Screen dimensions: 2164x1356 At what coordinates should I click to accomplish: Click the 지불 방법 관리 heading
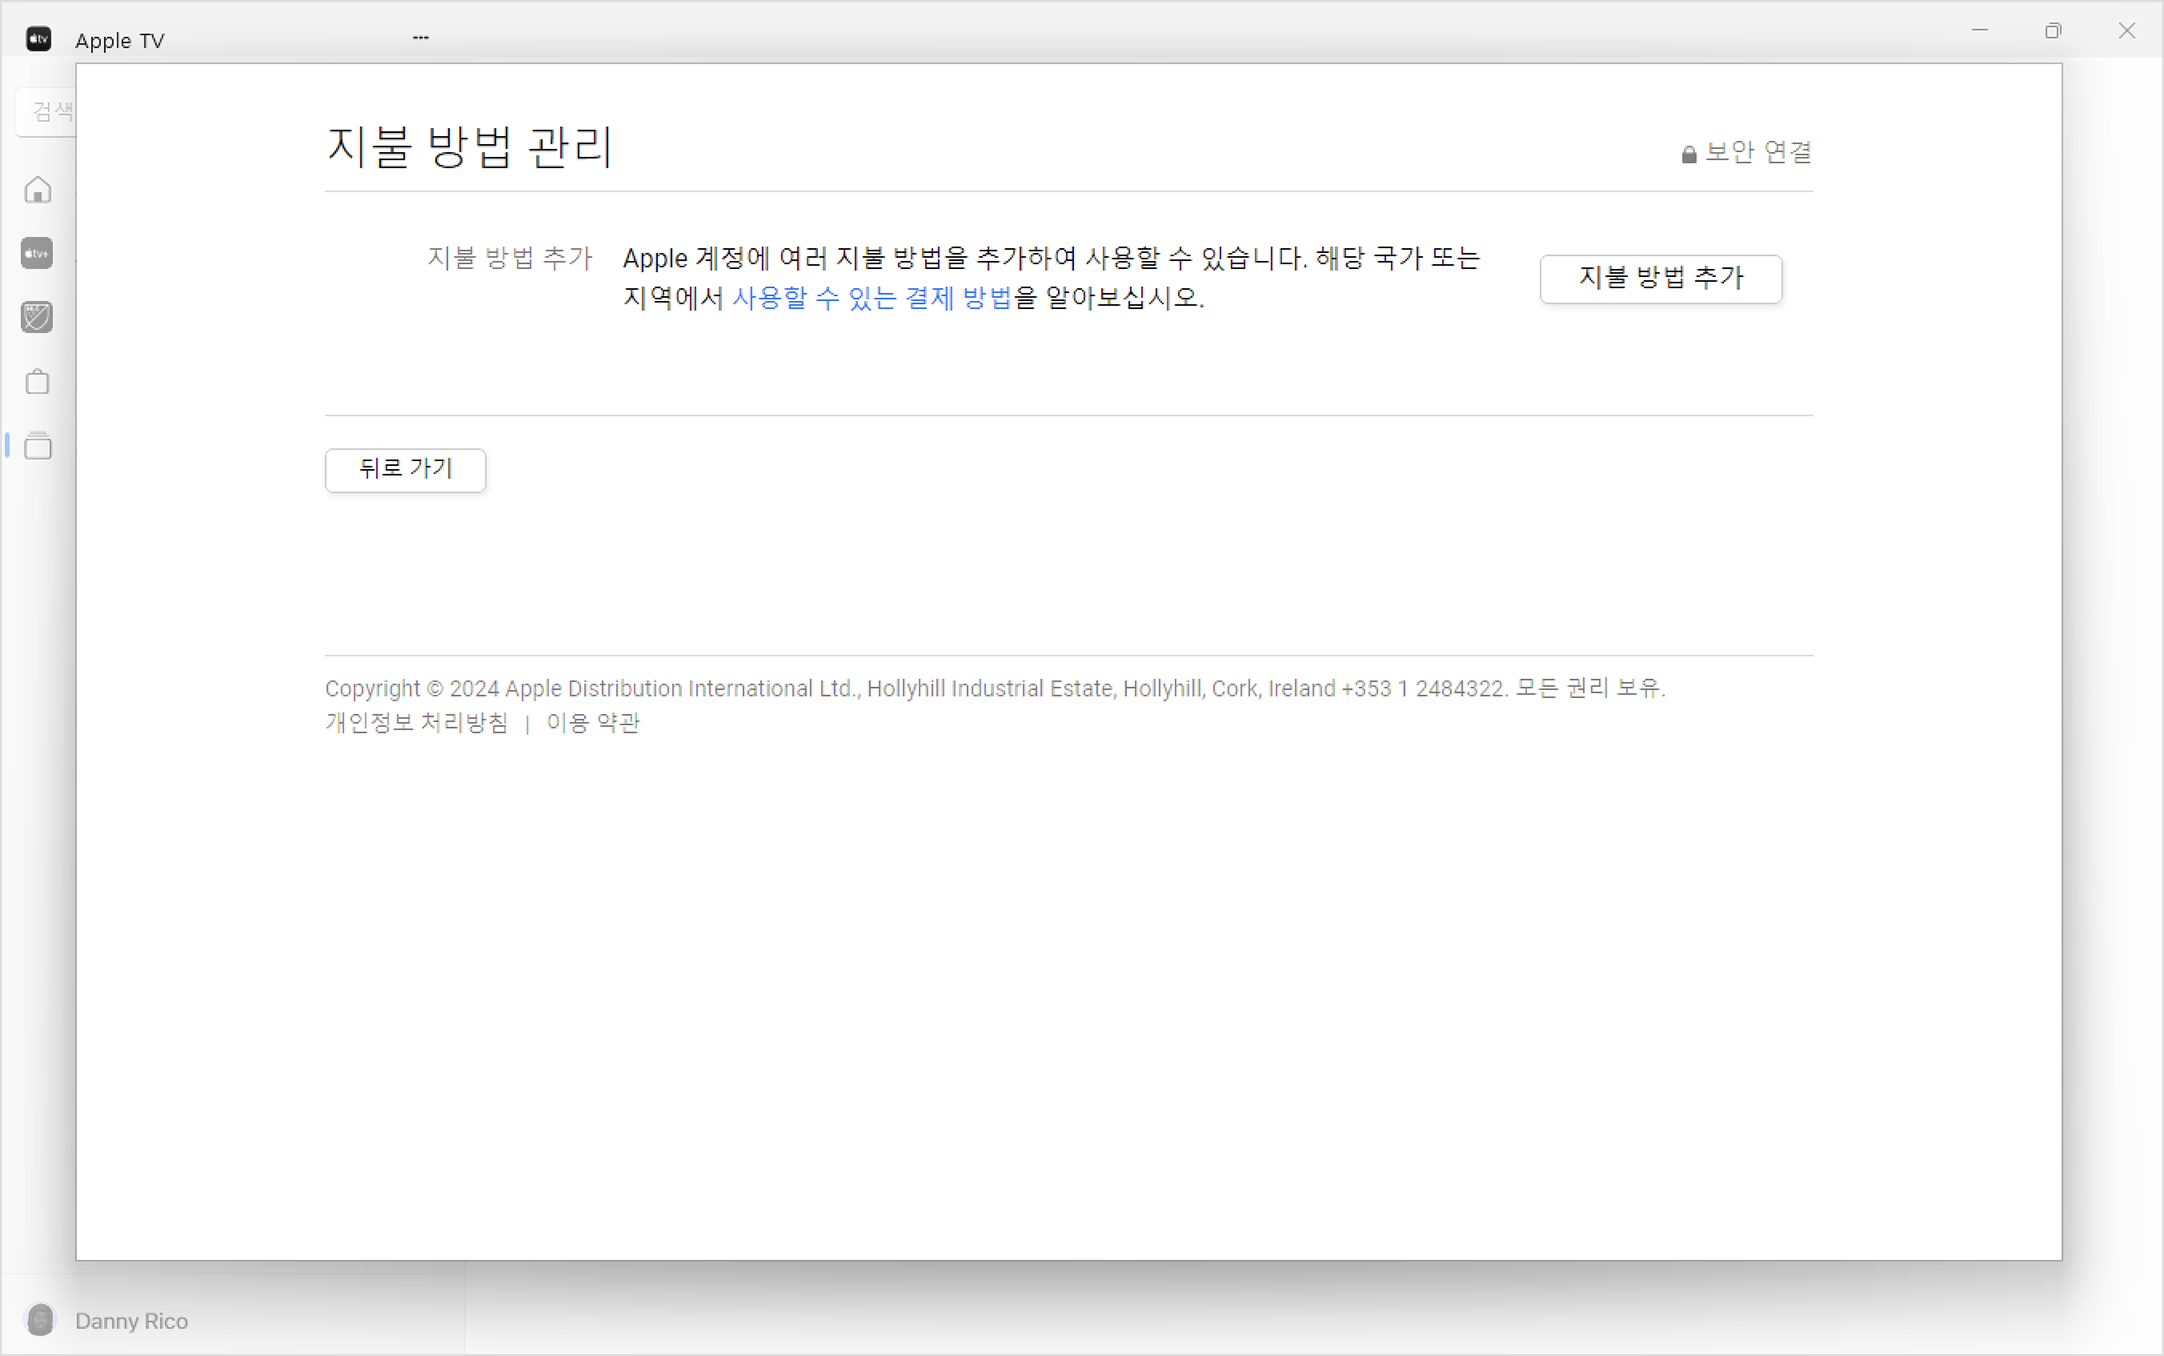tap(469, 147)
